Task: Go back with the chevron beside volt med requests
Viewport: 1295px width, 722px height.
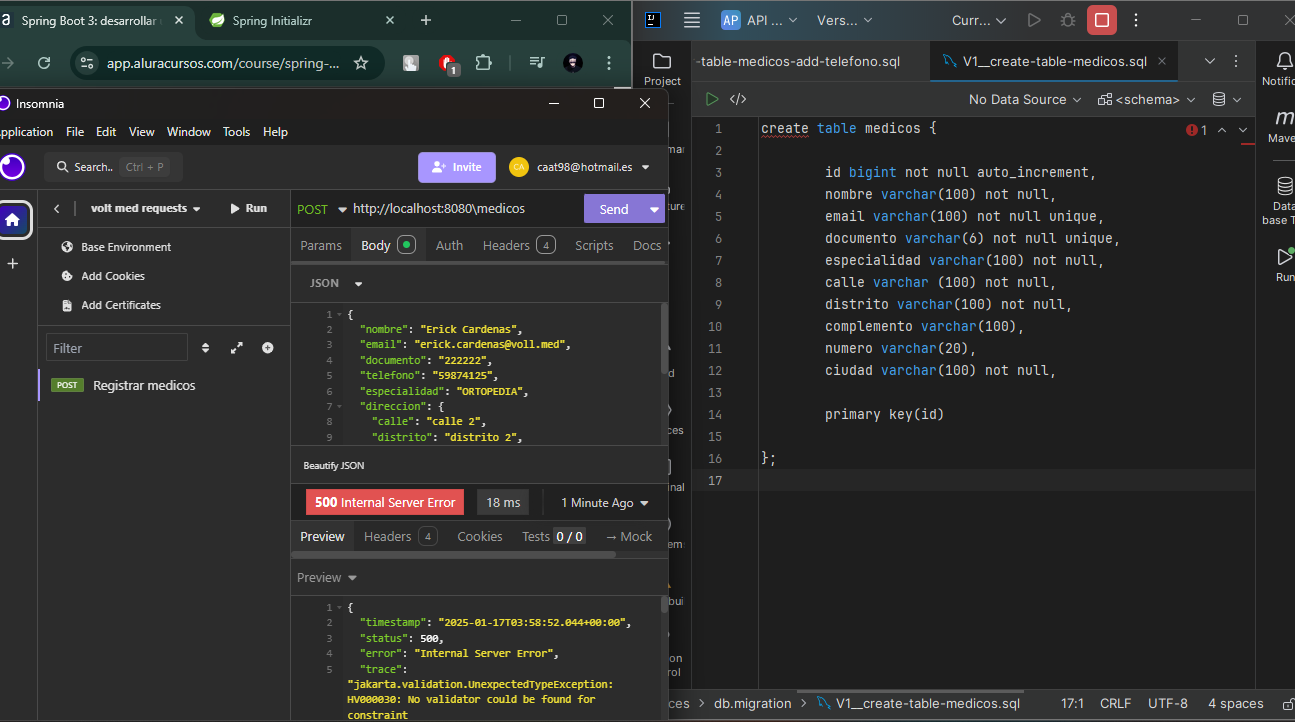Action: (x=57, y=208)
